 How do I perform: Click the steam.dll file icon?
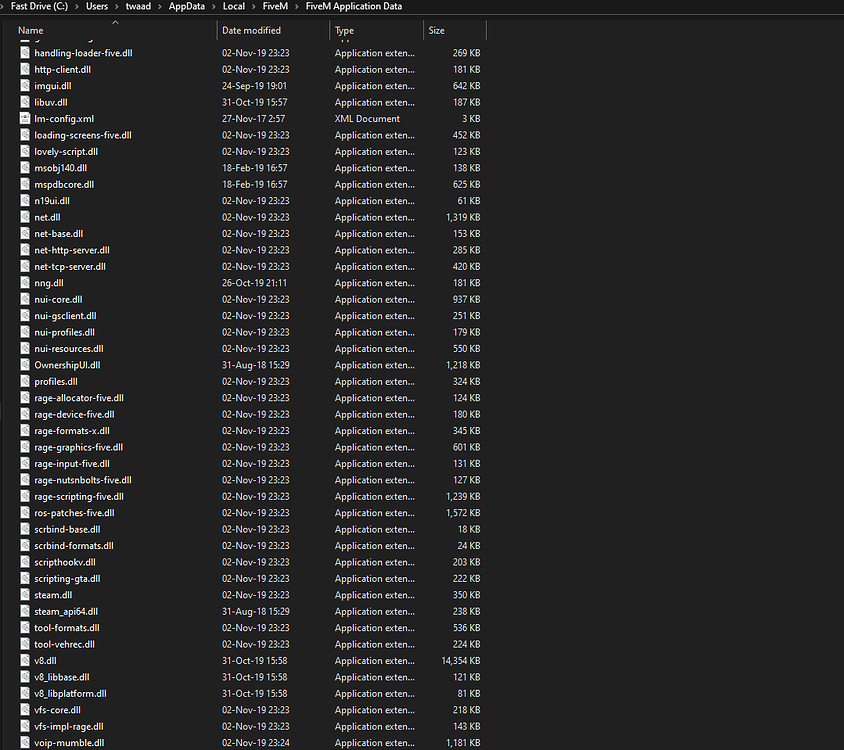[x=24, y=594]
